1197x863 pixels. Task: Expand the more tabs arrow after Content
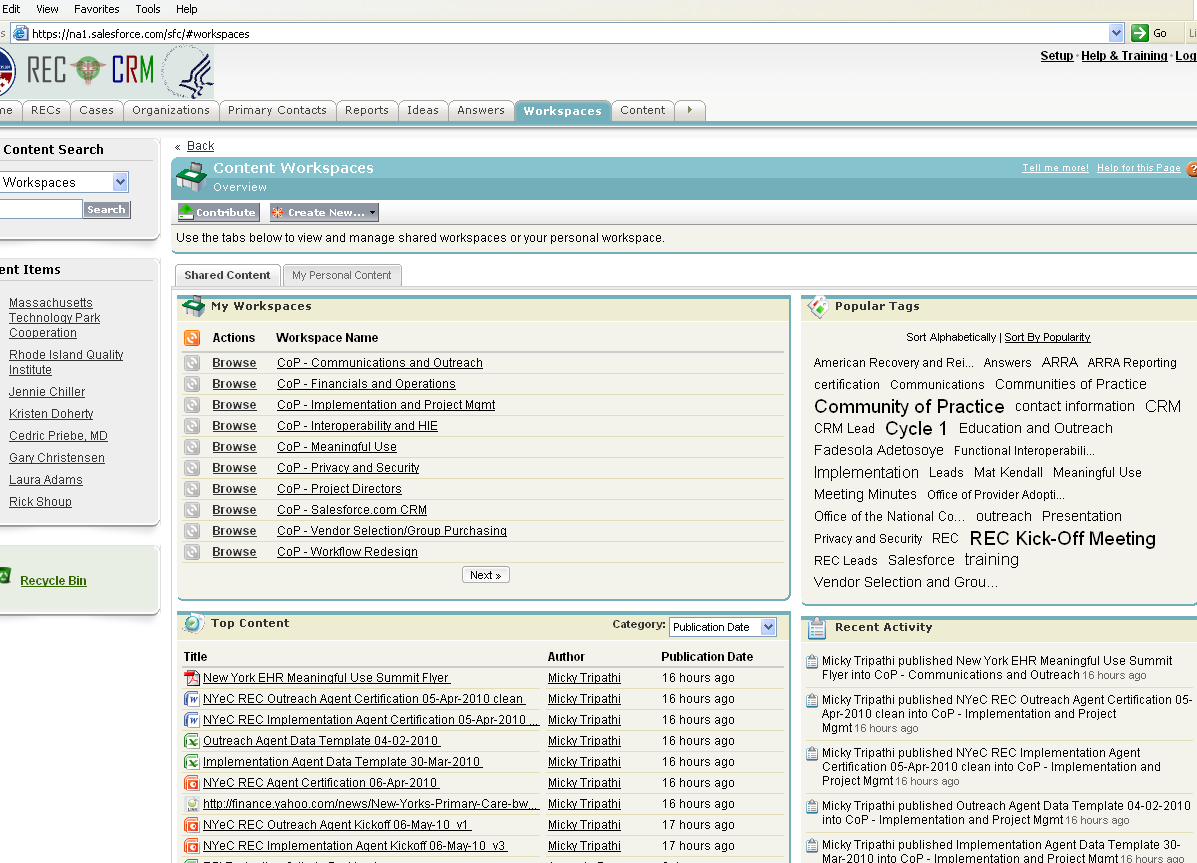[x=690, y=110]
